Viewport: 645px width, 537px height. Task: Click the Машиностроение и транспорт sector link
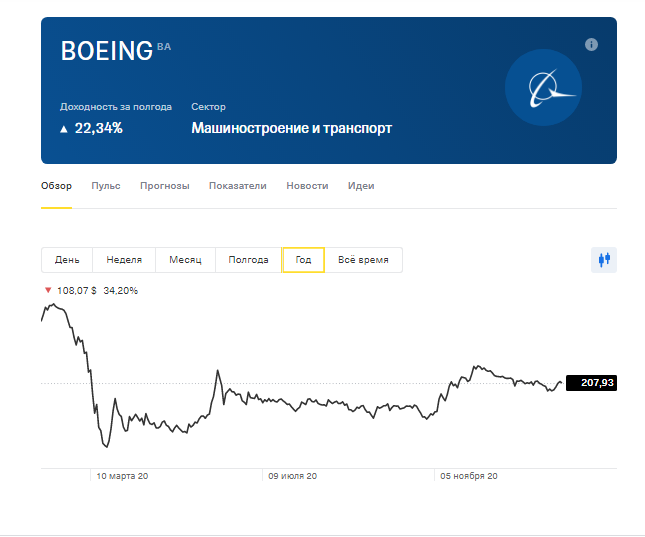tap(291, 128)
